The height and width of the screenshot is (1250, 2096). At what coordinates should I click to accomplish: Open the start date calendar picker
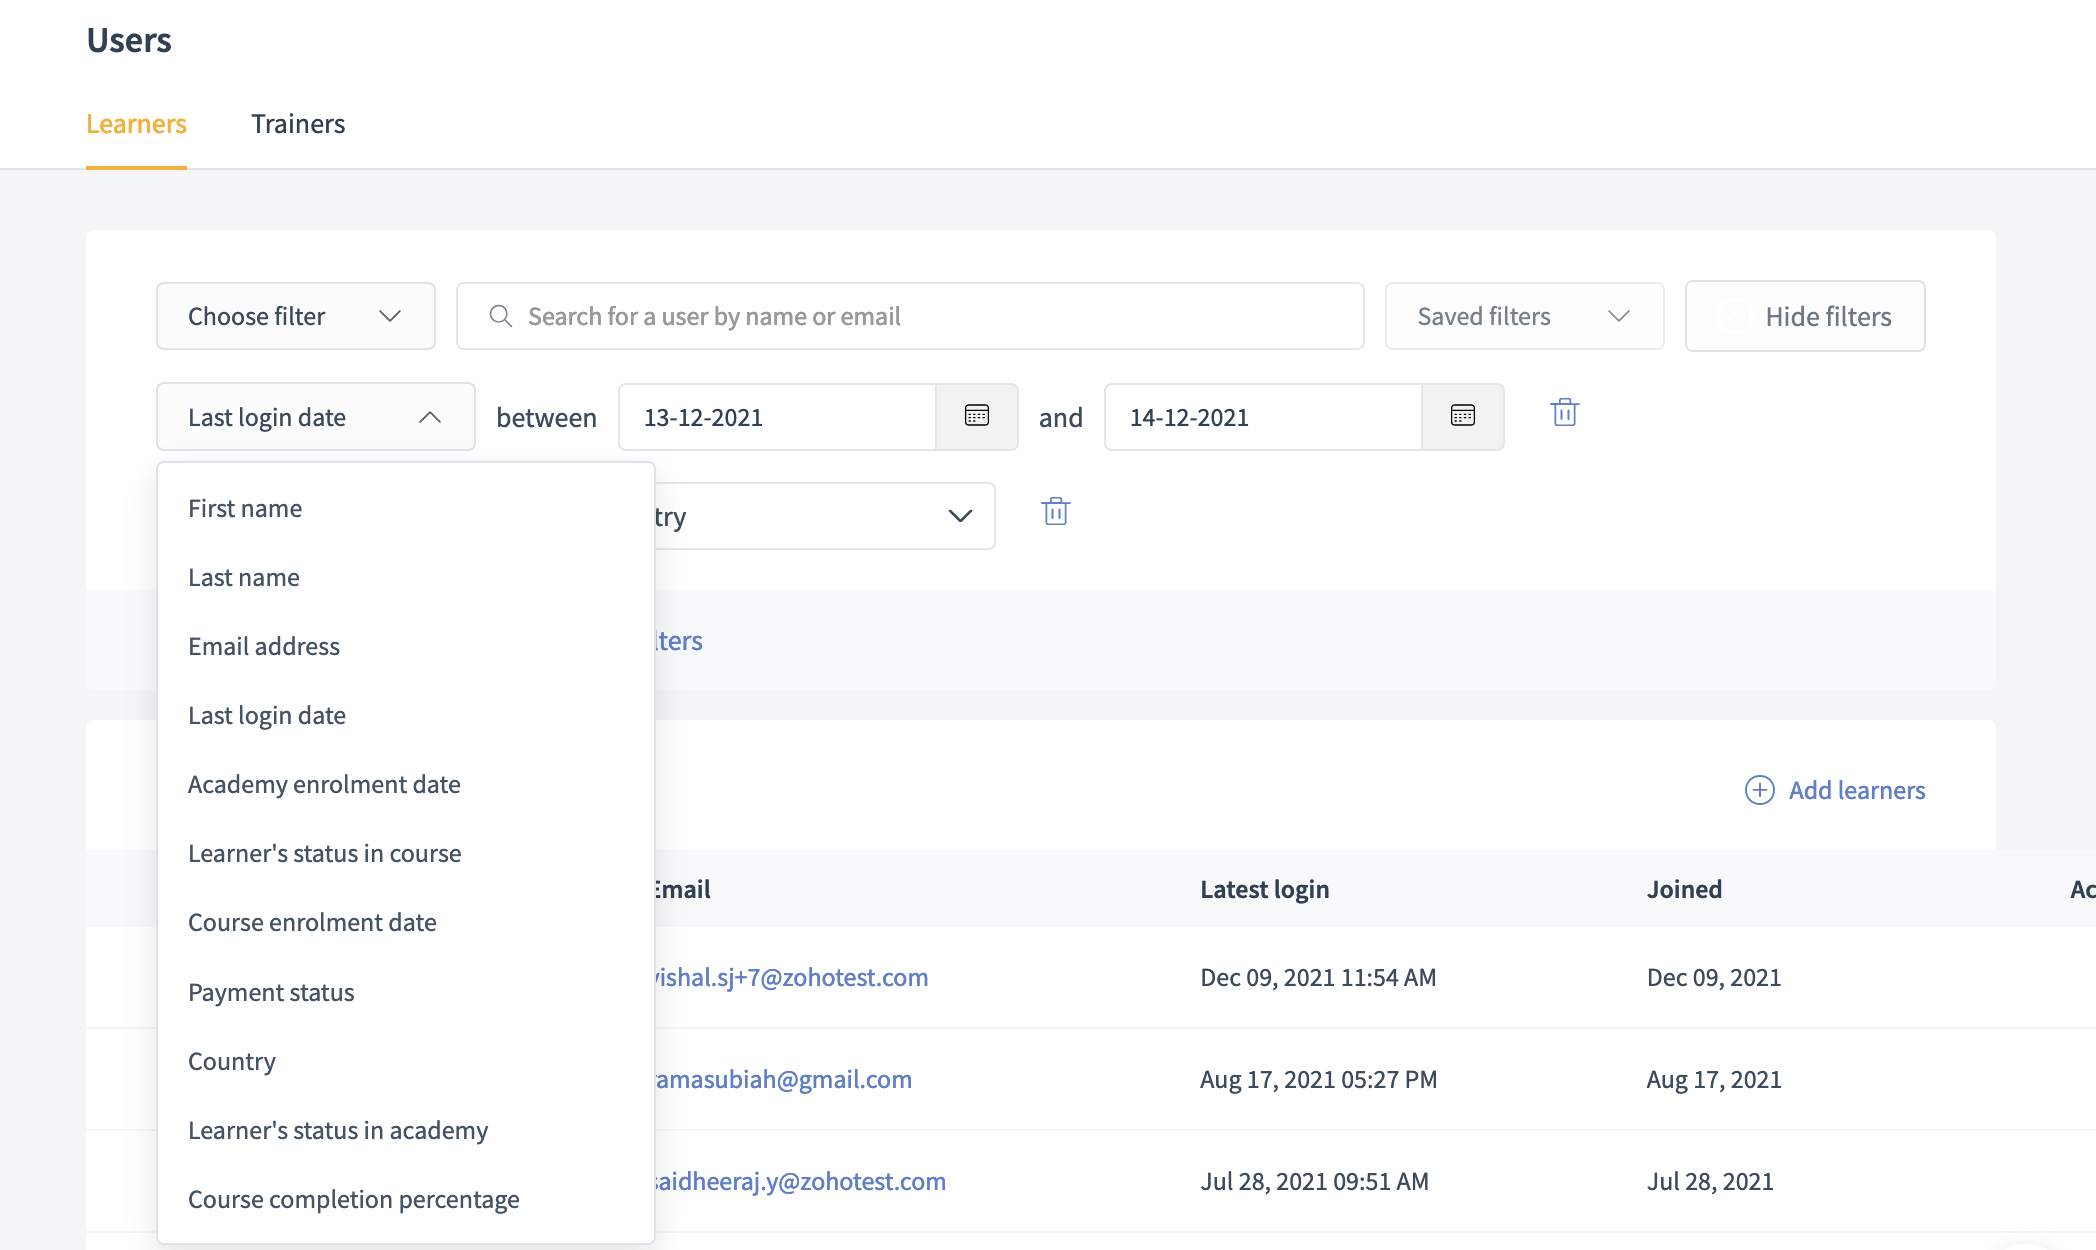(x=976, y=416)
